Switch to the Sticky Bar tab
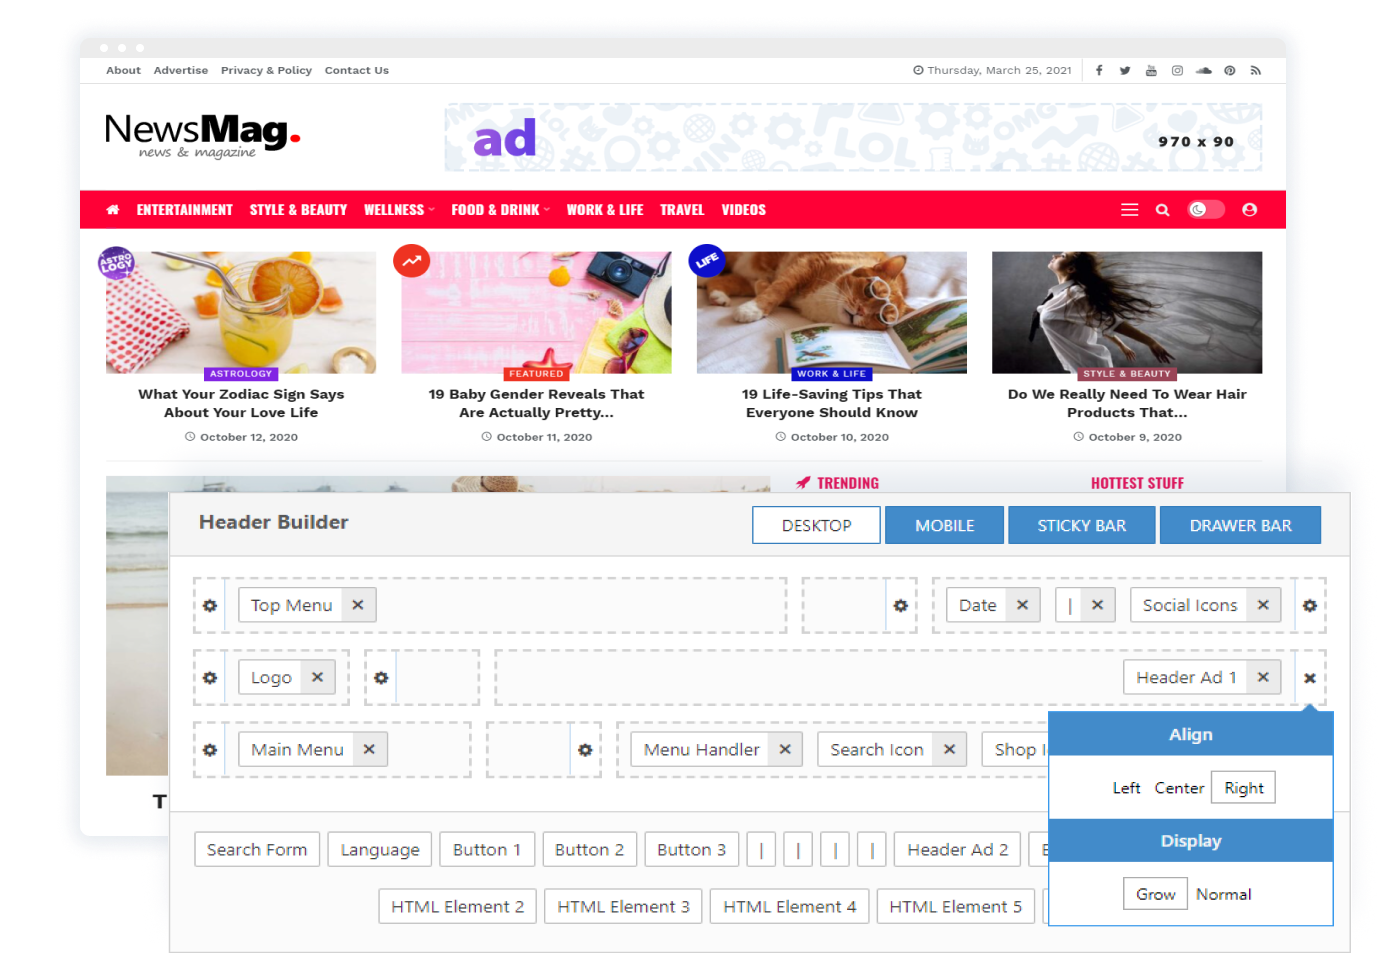The height and width of the screenshot is (955, 1400). point(1082,526)
